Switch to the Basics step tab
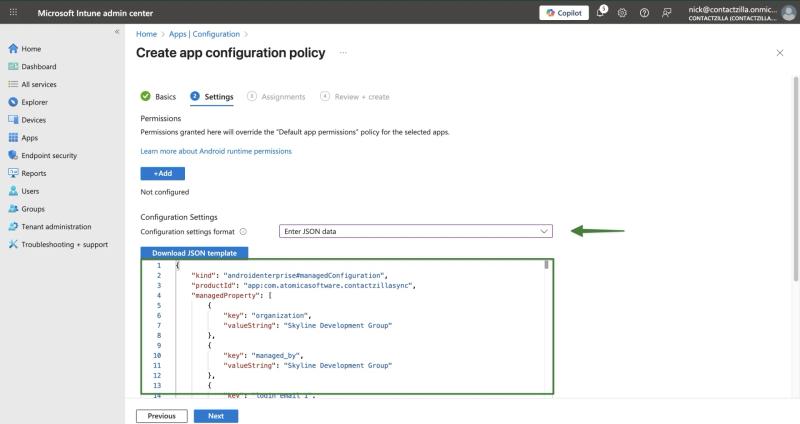Screen dimensions: 800x424 pos(158,96)
